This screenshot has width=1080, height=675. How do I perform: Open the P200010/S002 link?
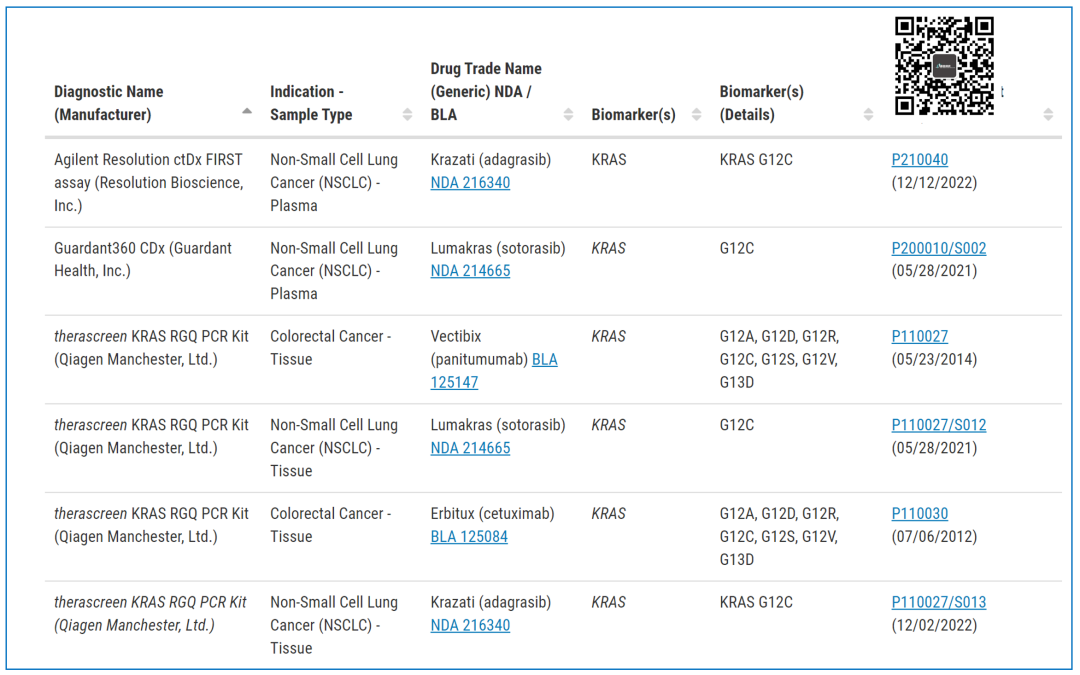[x=938, y=248]
